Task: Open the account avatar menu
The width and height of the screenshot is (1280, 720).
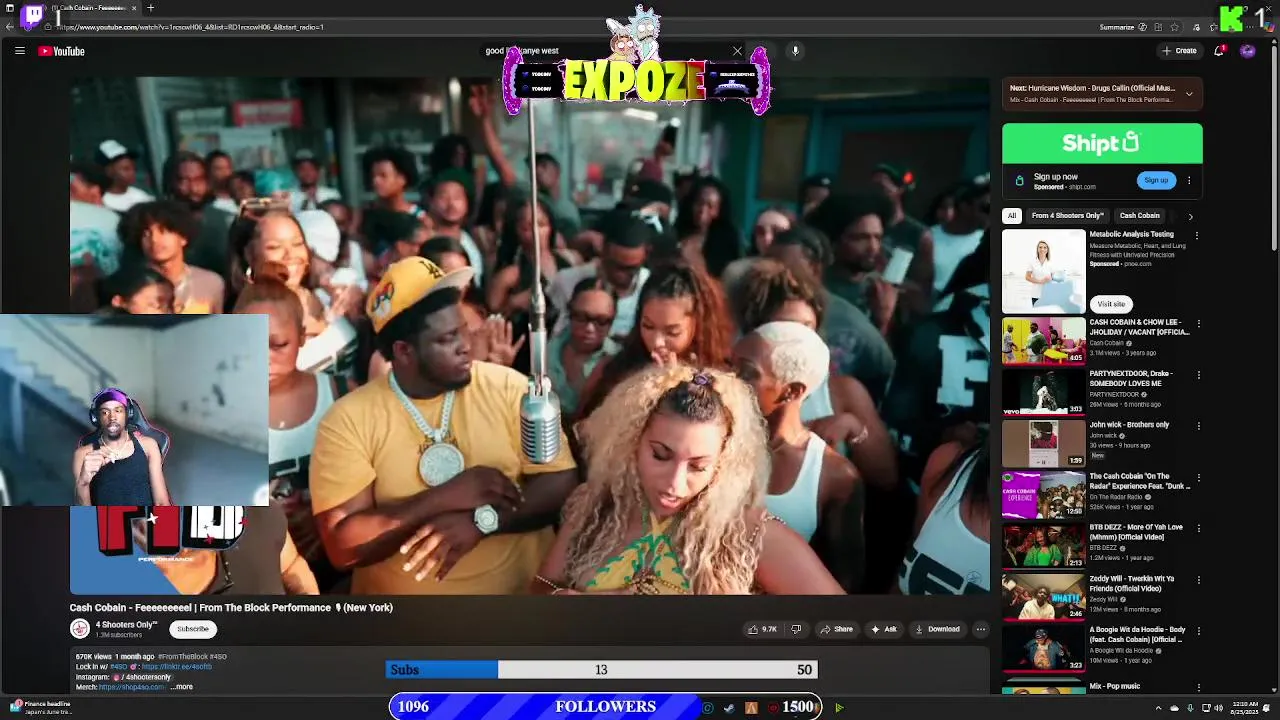Action: click(1247, 51)
